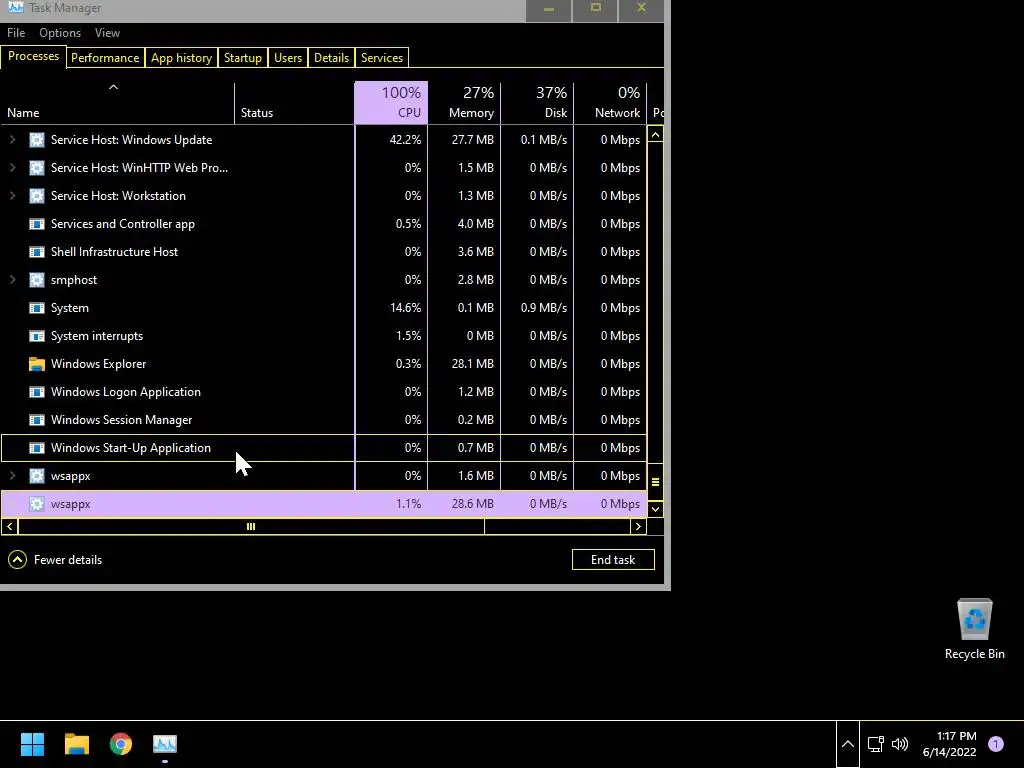The width and height of the screenshot is (1024, 768).
Task: Expand the first wsappx process group
Action: [12, 476]
